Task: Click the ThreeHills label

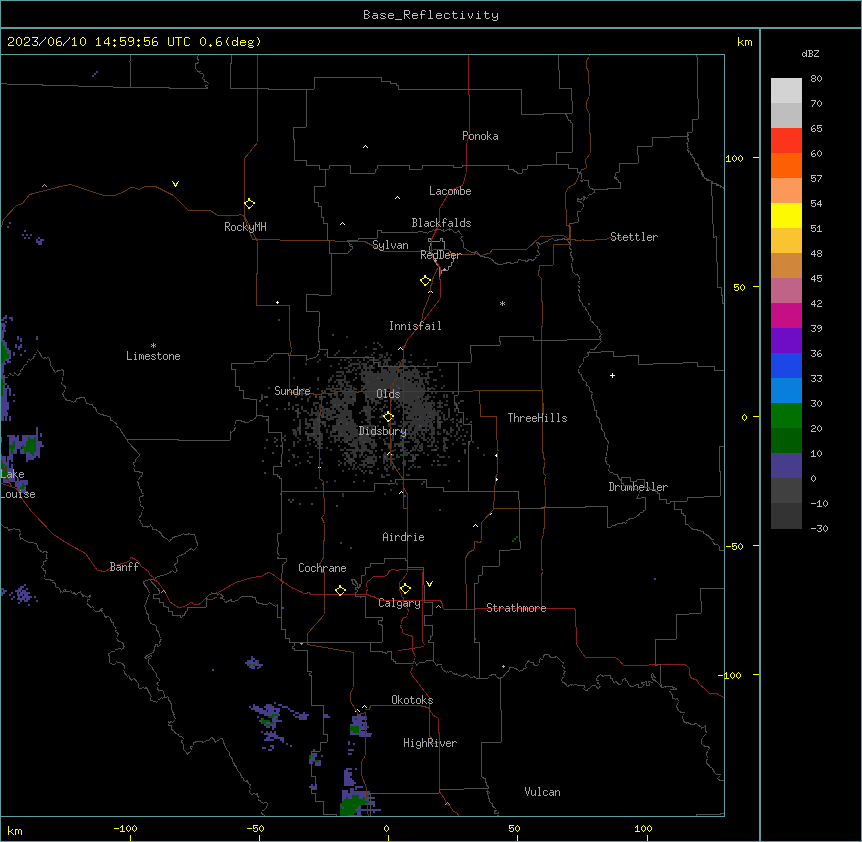Action: [537, 418]
